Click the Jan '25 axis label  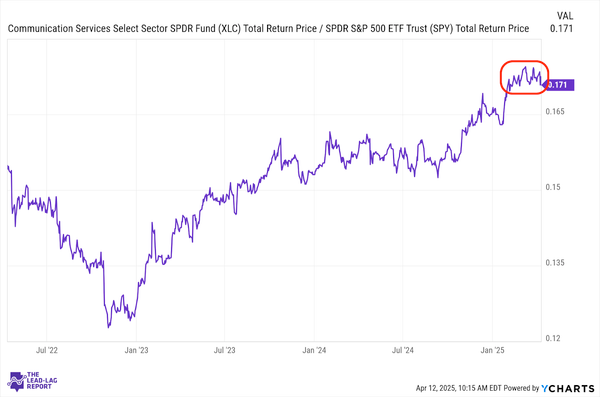click(x=492, y=350)
